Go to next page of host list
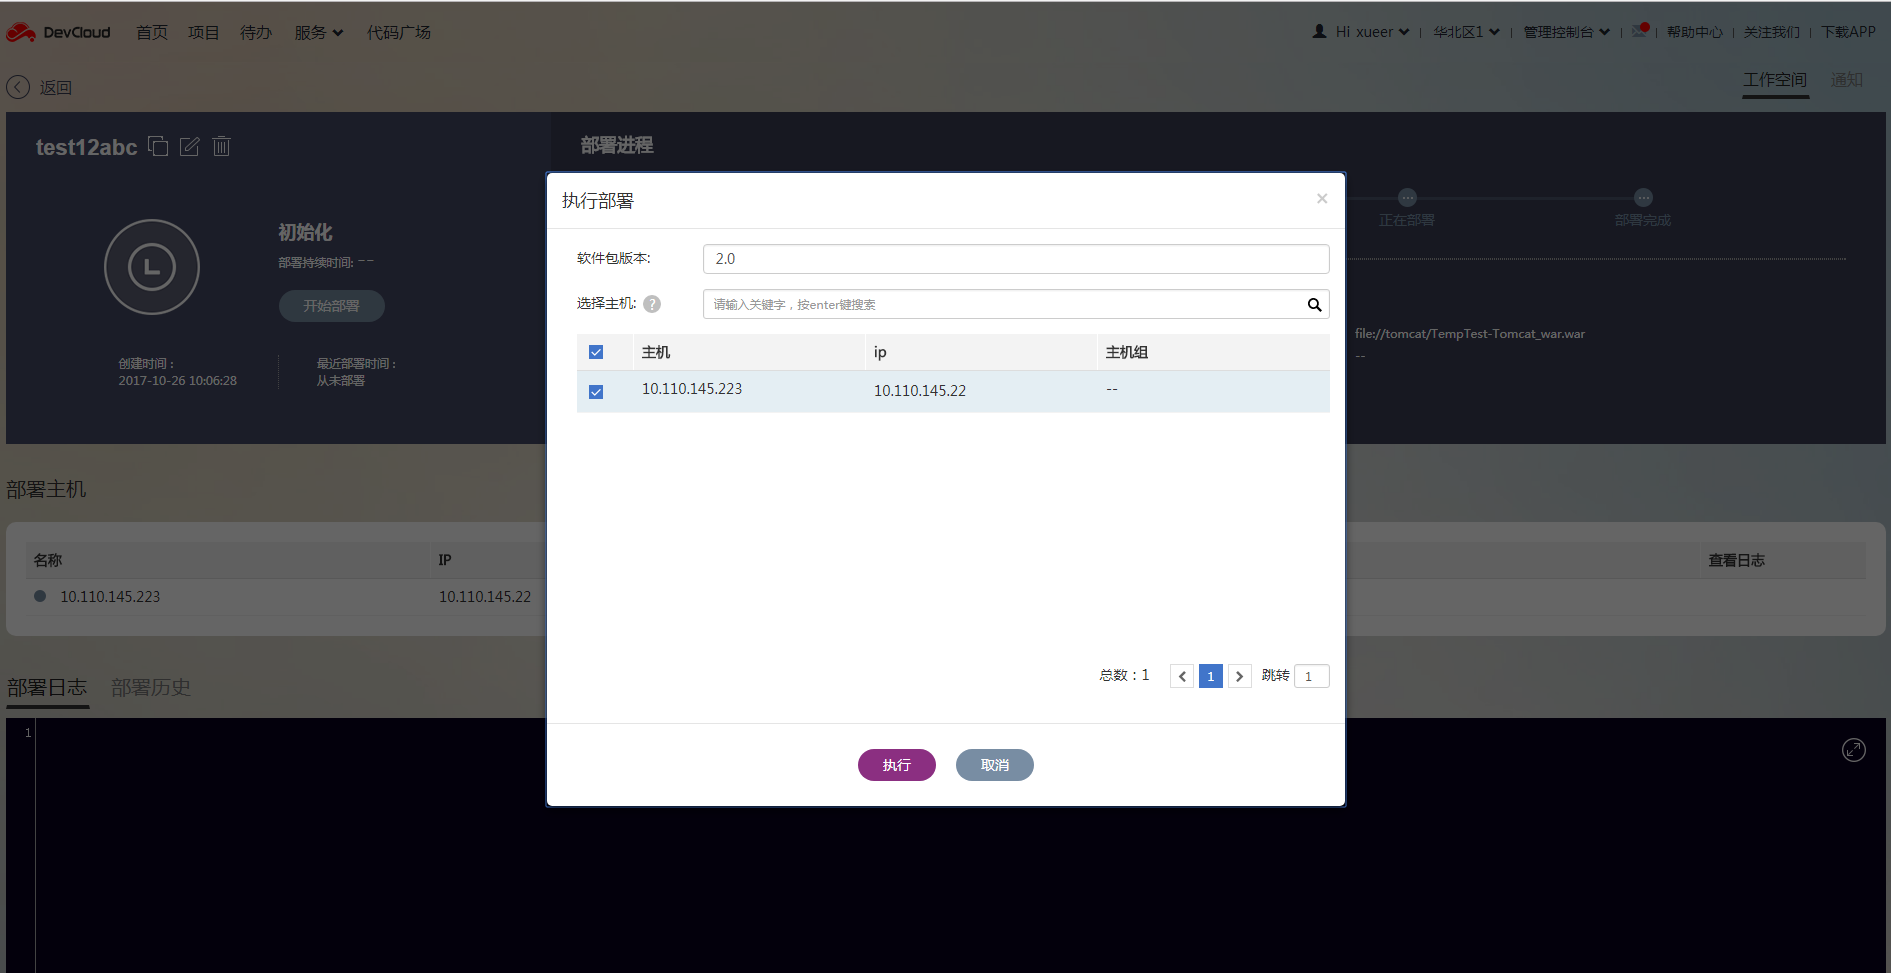This screenshot has width=1891, height=973. [x=1240, y=676]
